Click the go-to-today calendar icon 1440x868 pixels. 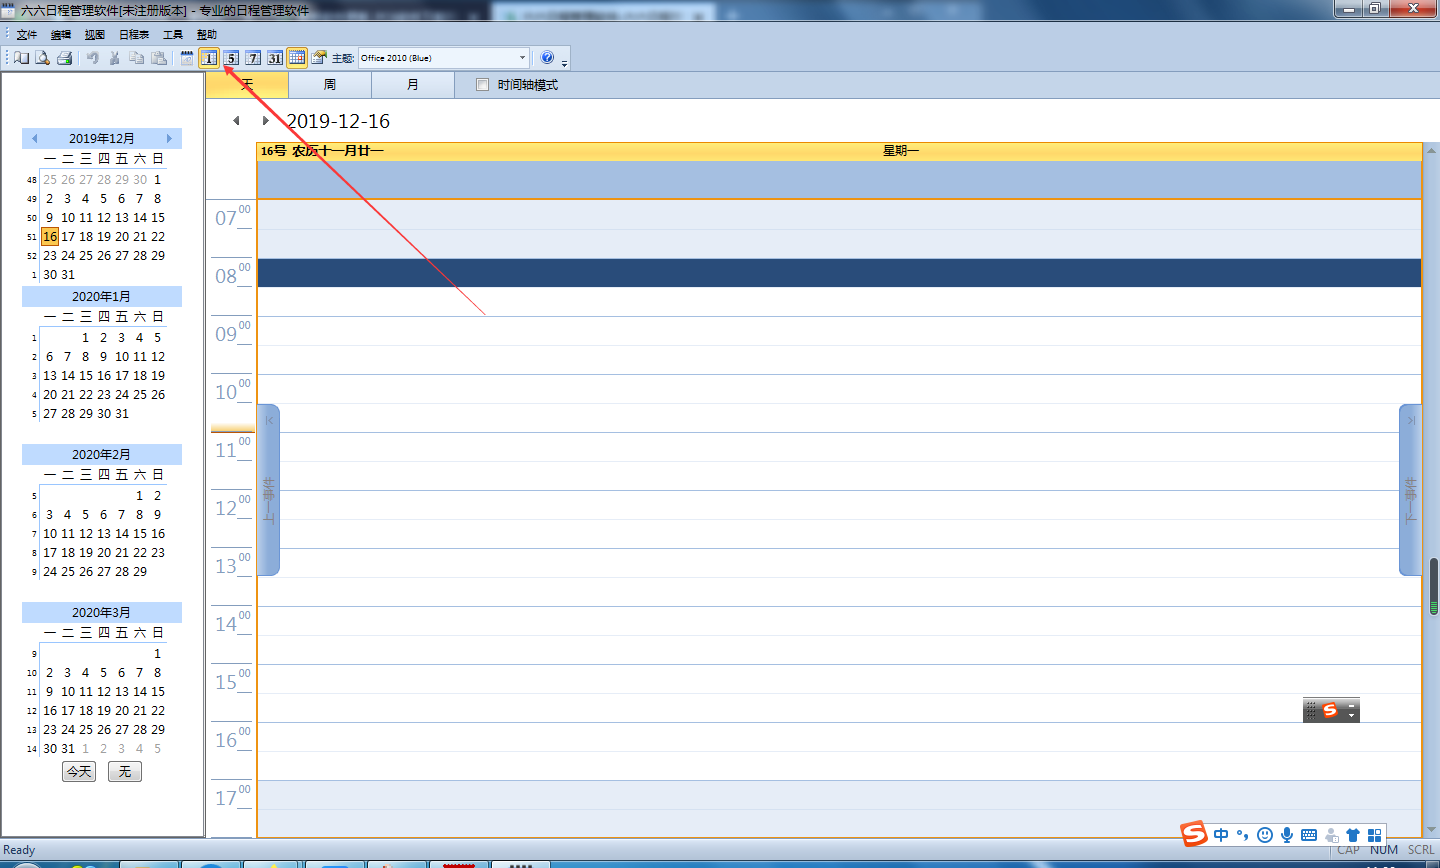click(x=186, y=58)
